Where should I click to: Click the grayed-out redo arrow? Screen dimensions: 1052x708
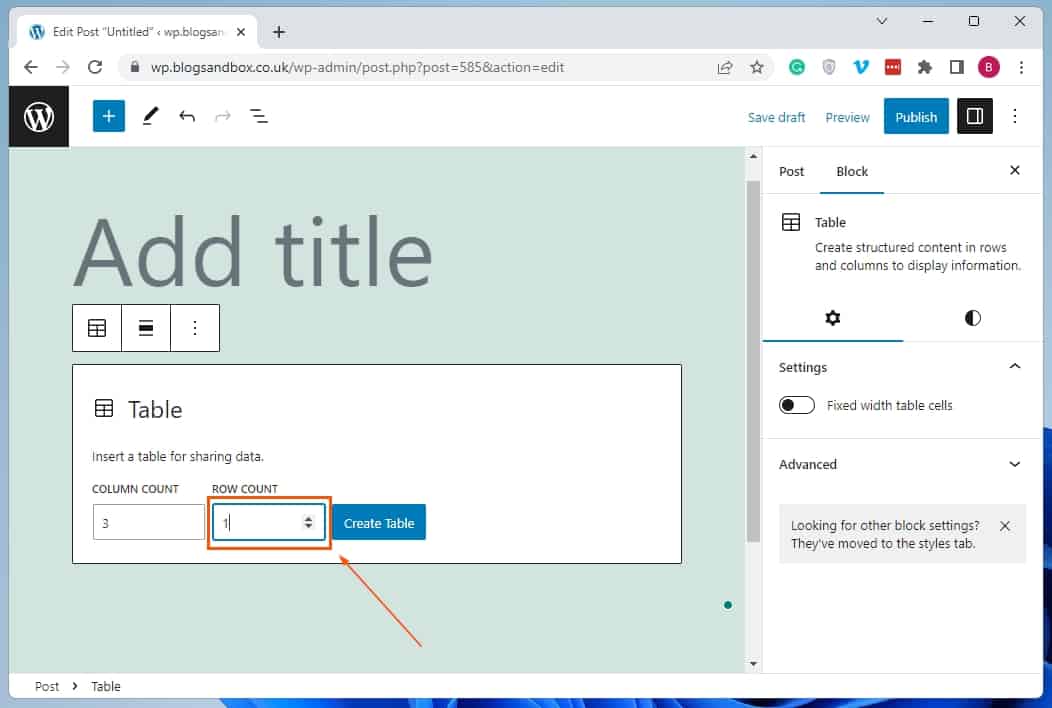point(223,116)
